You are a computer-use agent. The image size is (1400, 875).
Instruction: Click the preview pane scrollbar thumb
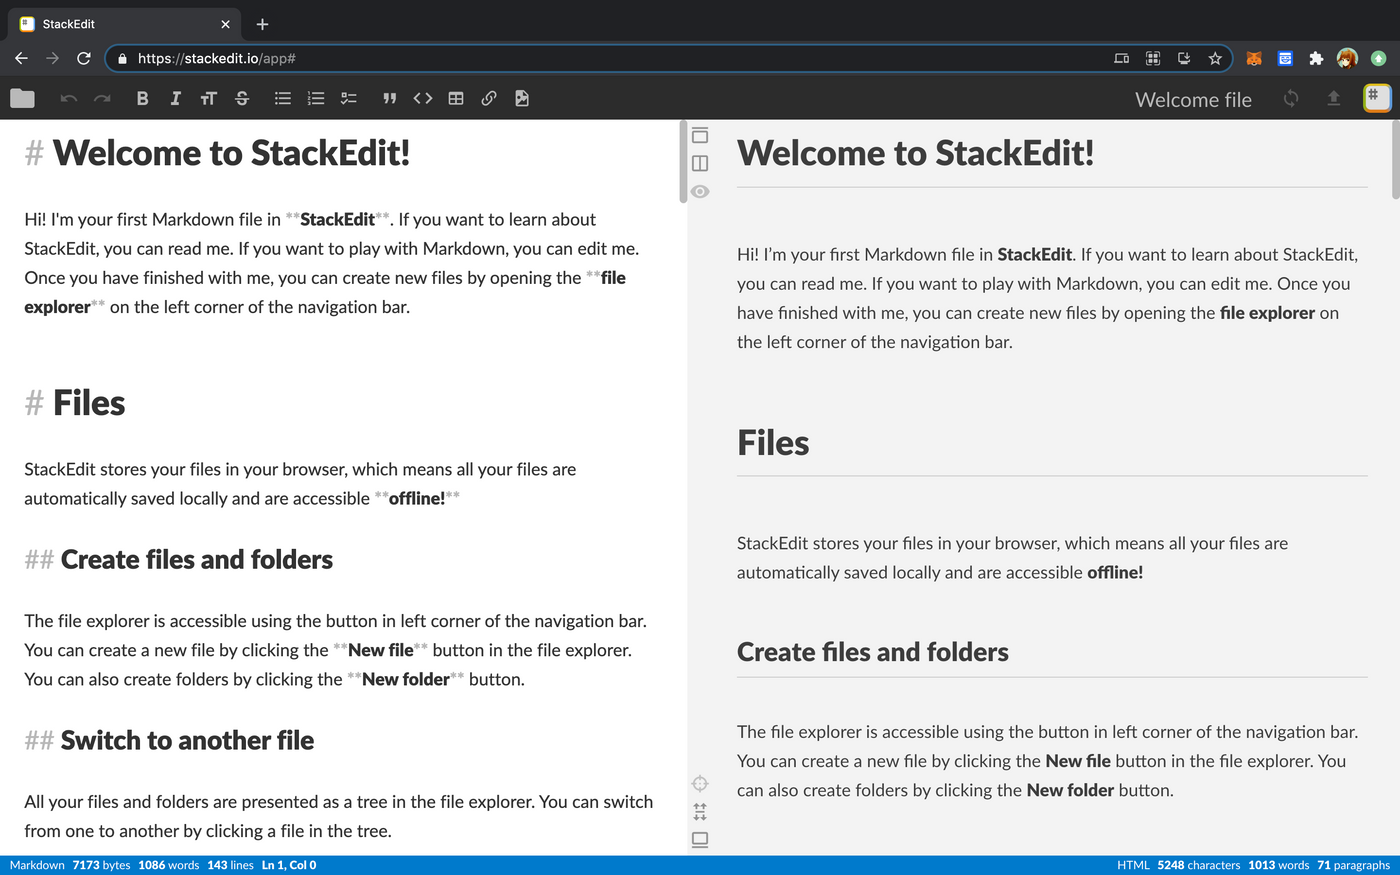point(1396,160)
